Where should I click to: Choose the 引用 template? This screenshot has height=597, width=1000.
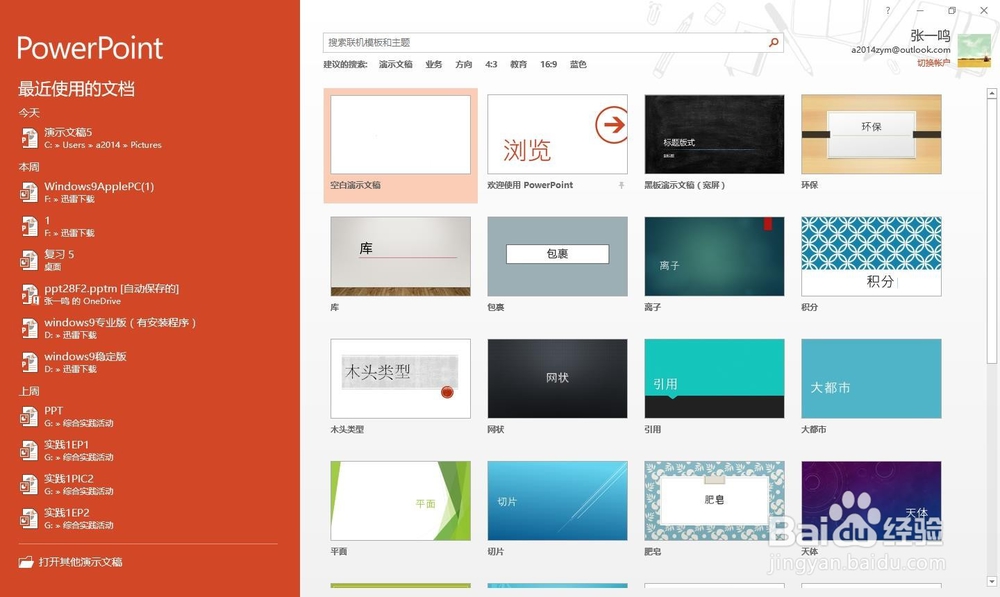pos(714,379)
